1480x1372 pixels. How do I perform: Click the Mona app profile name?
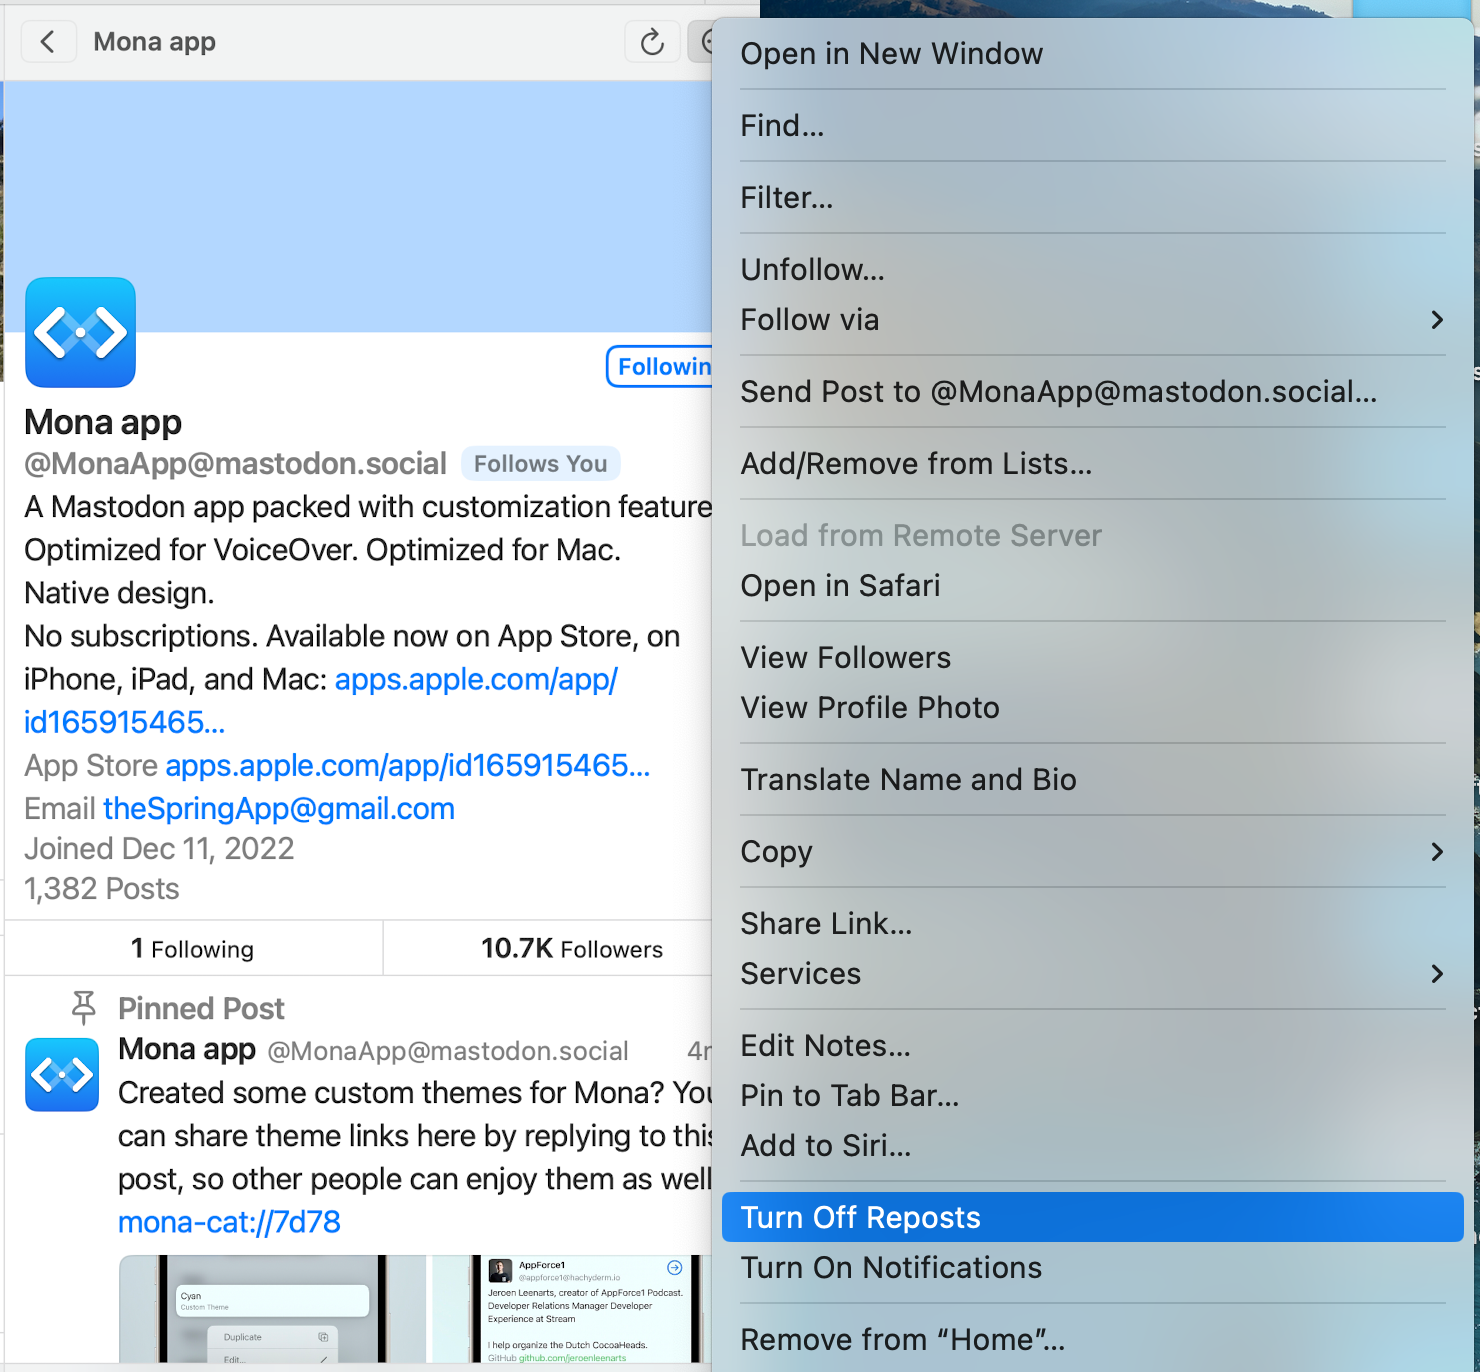[x=103, y=423]
